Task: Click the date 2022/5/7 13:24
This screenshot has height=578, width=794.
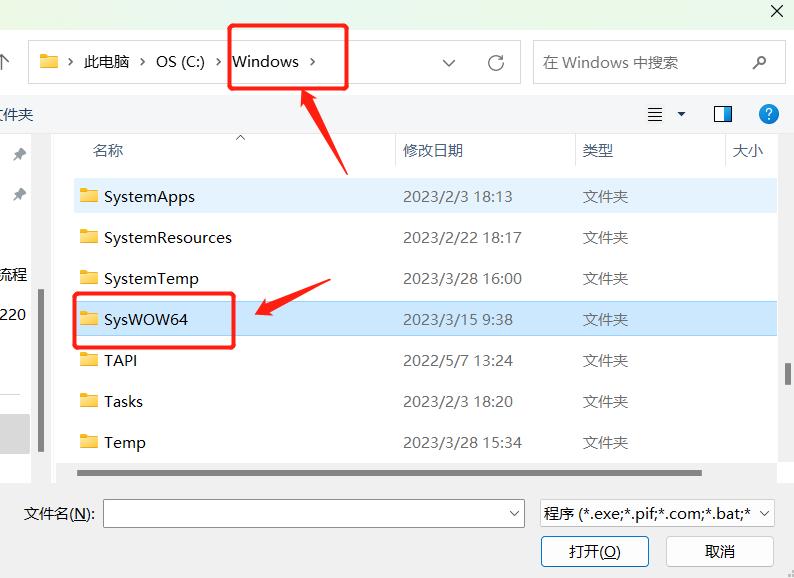Action: coord(458,361)
